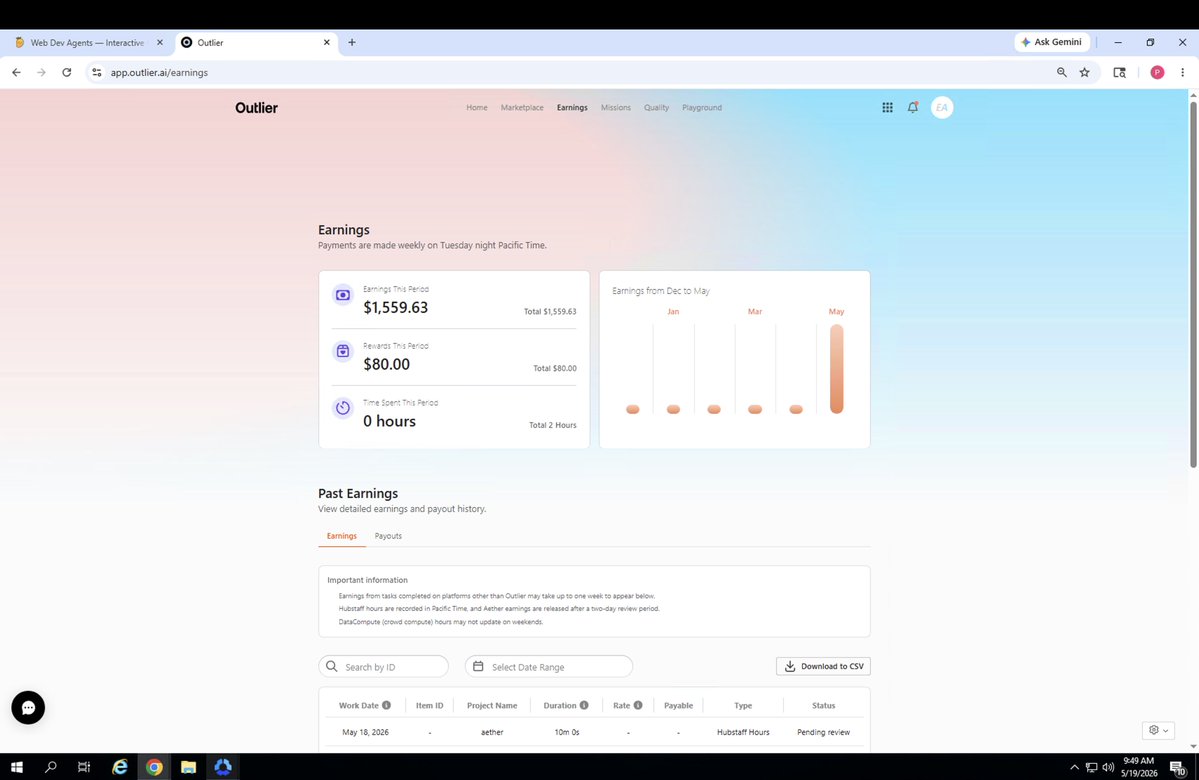Click the Jan marker in earnings chart
The image size is (1199, 780).
tap(673, 409)
